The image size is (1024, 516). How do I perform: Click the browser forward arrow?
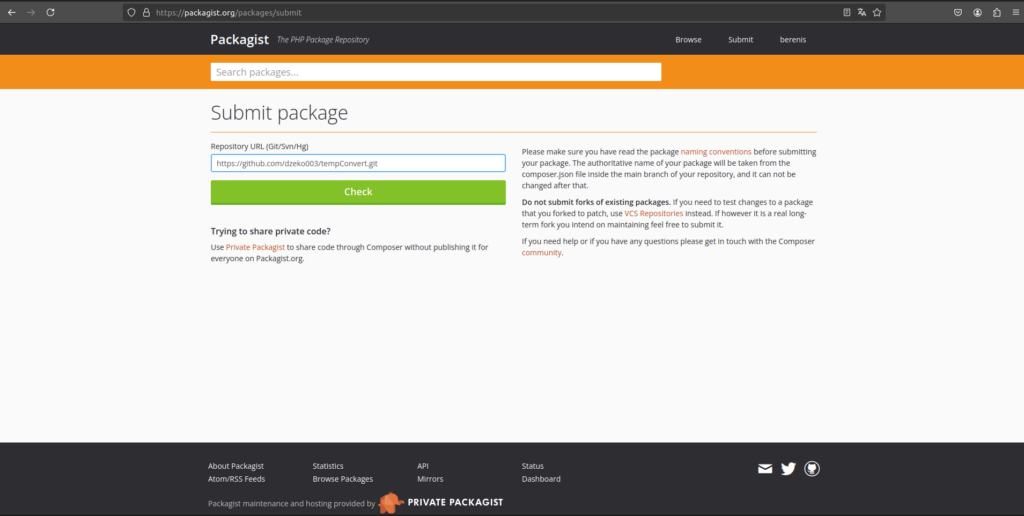[x=31, y=12]
